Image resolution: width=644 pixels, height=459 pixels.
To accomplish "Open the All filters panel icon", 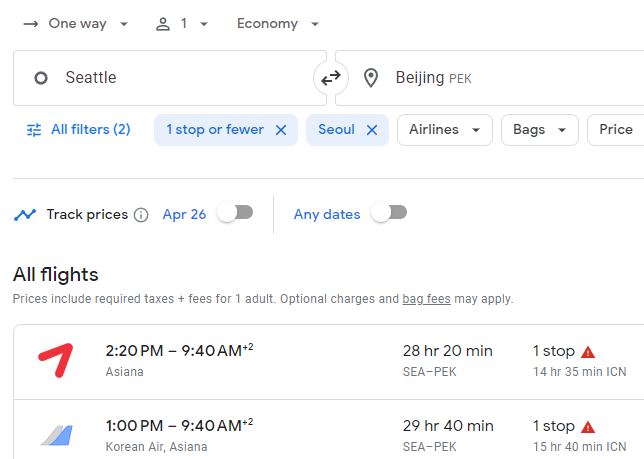I will click(x=34, y=130).
